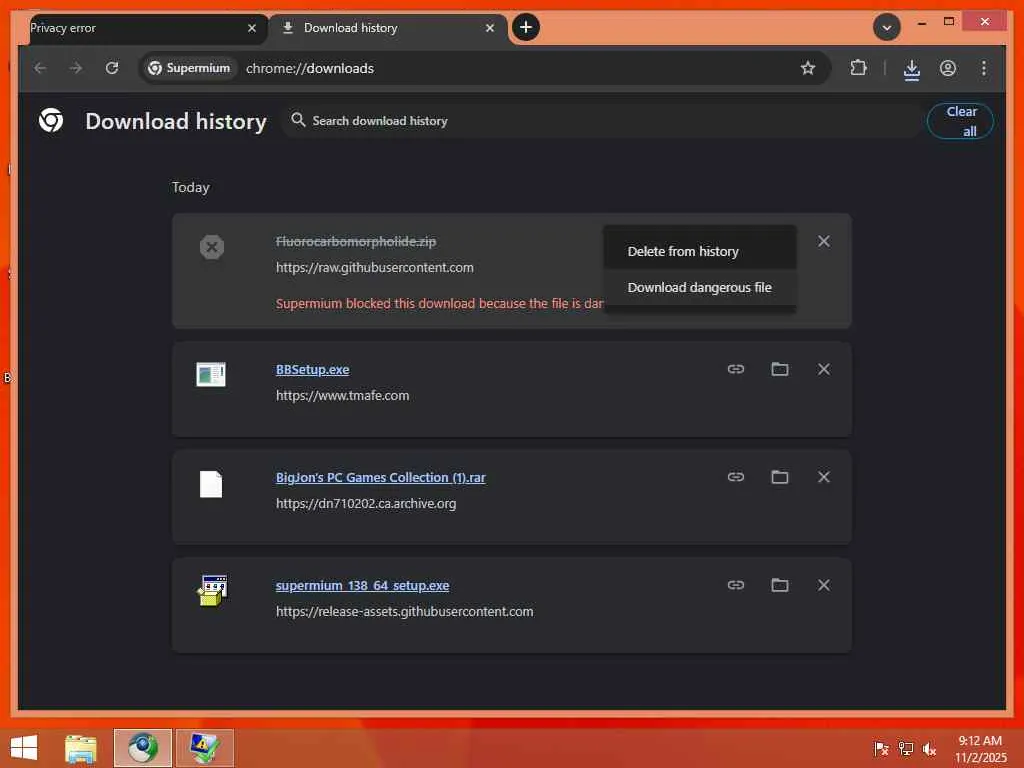Click the setup installer taskbar icon

204,748
